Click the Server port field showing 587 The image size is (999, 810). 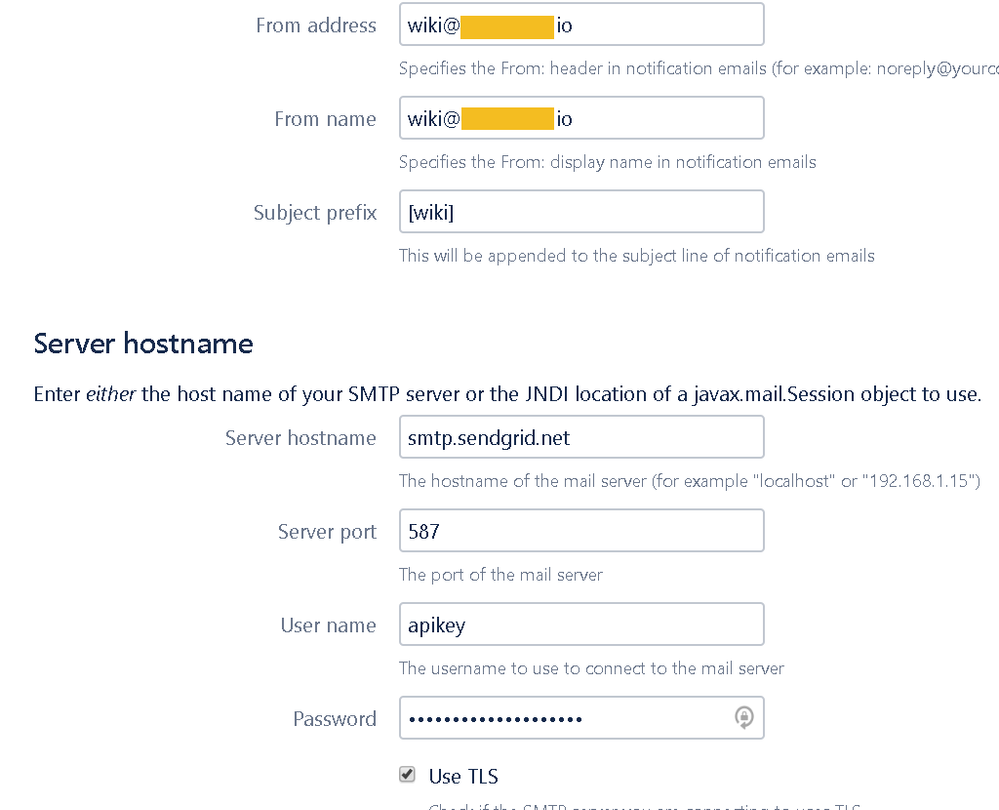point(582,531)
